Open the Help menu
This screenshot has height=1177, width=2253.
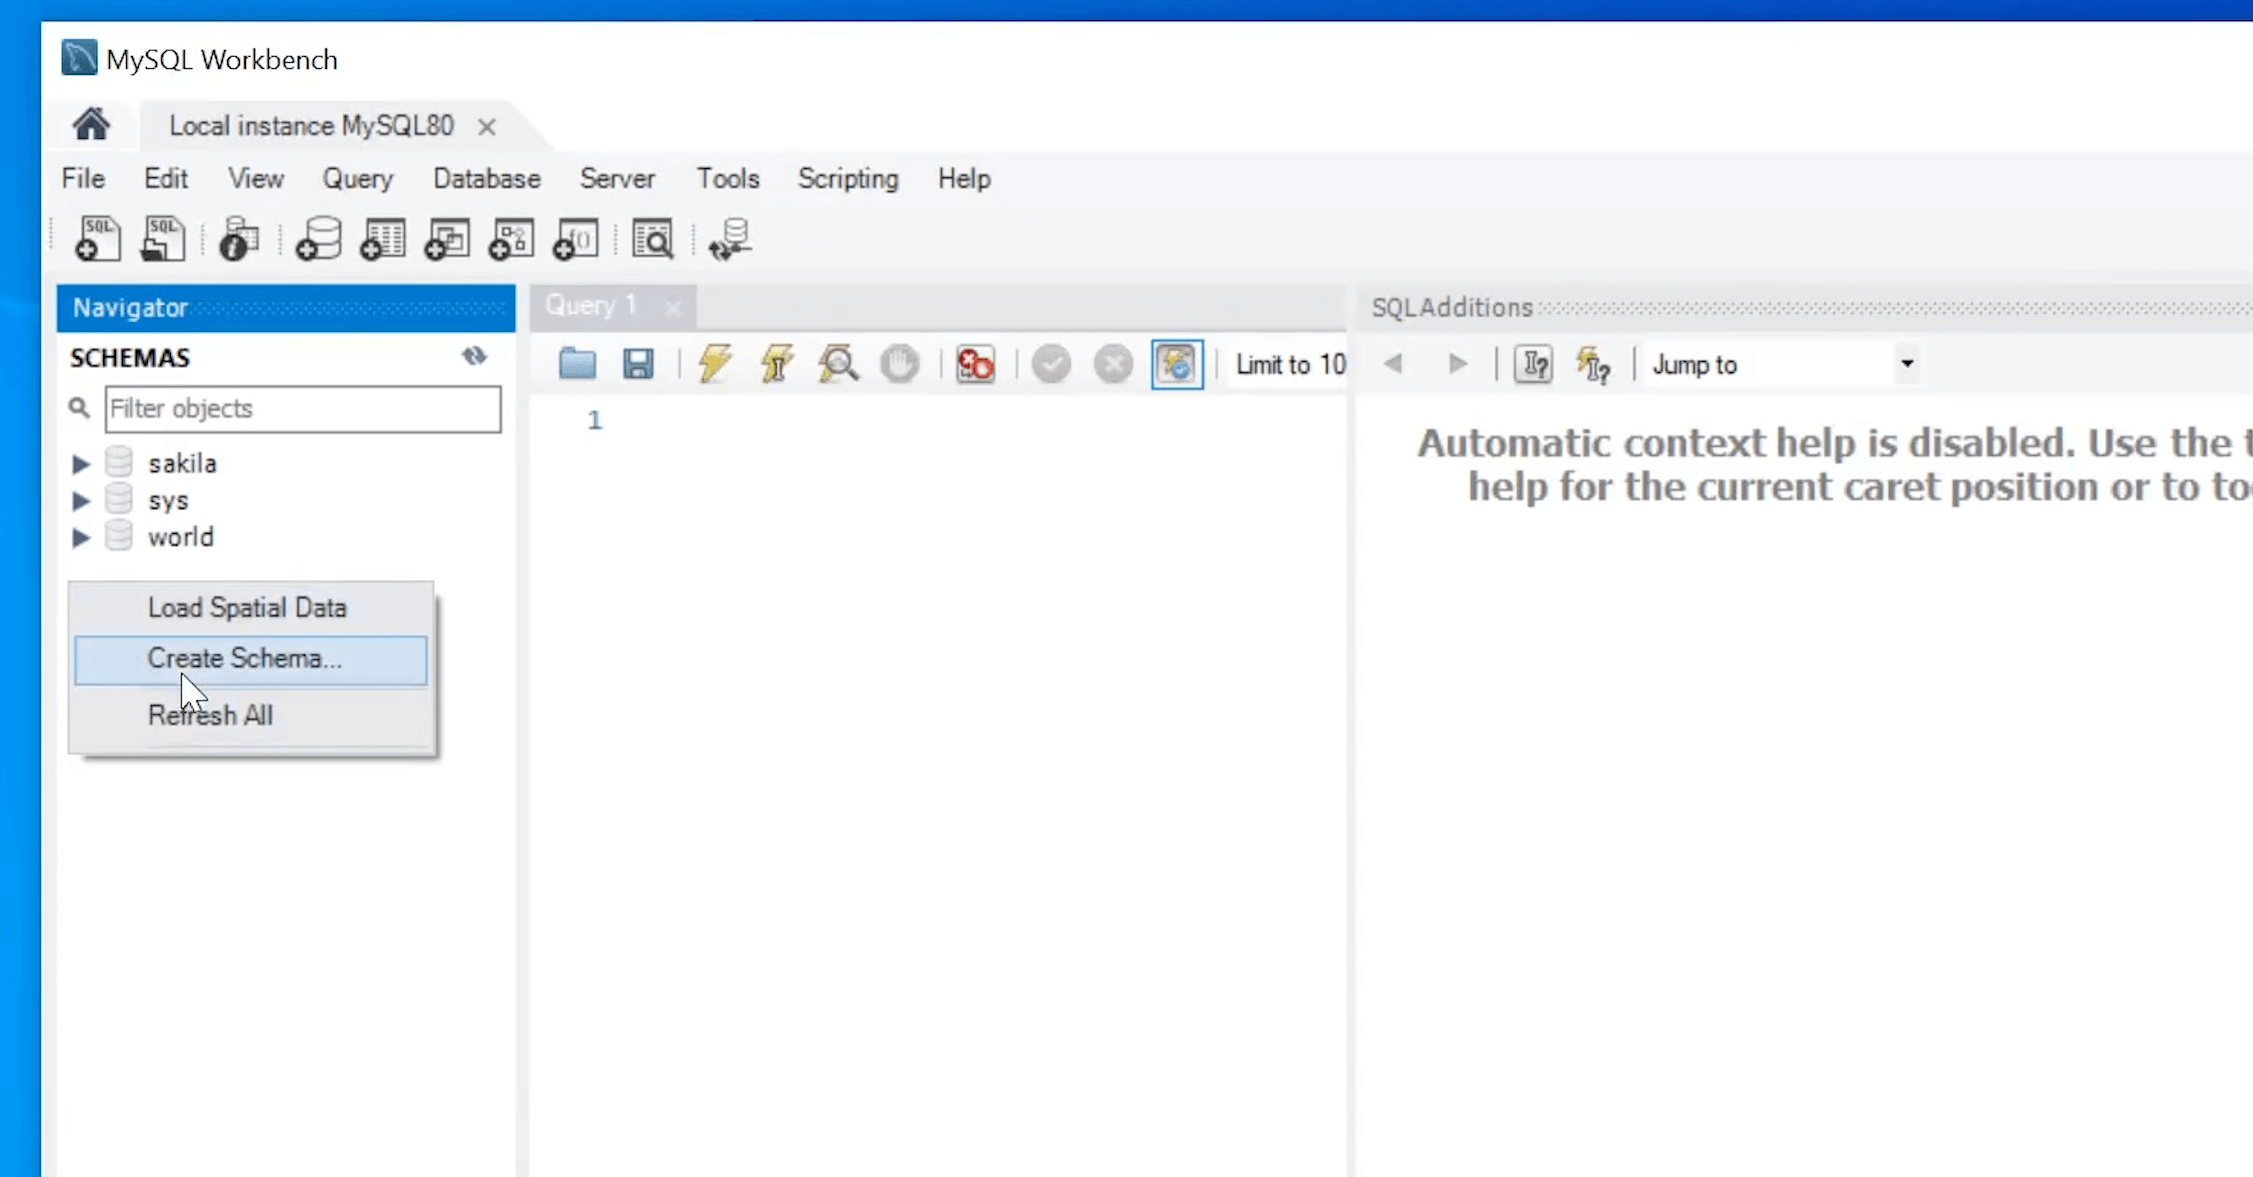[x=964, y=179]
